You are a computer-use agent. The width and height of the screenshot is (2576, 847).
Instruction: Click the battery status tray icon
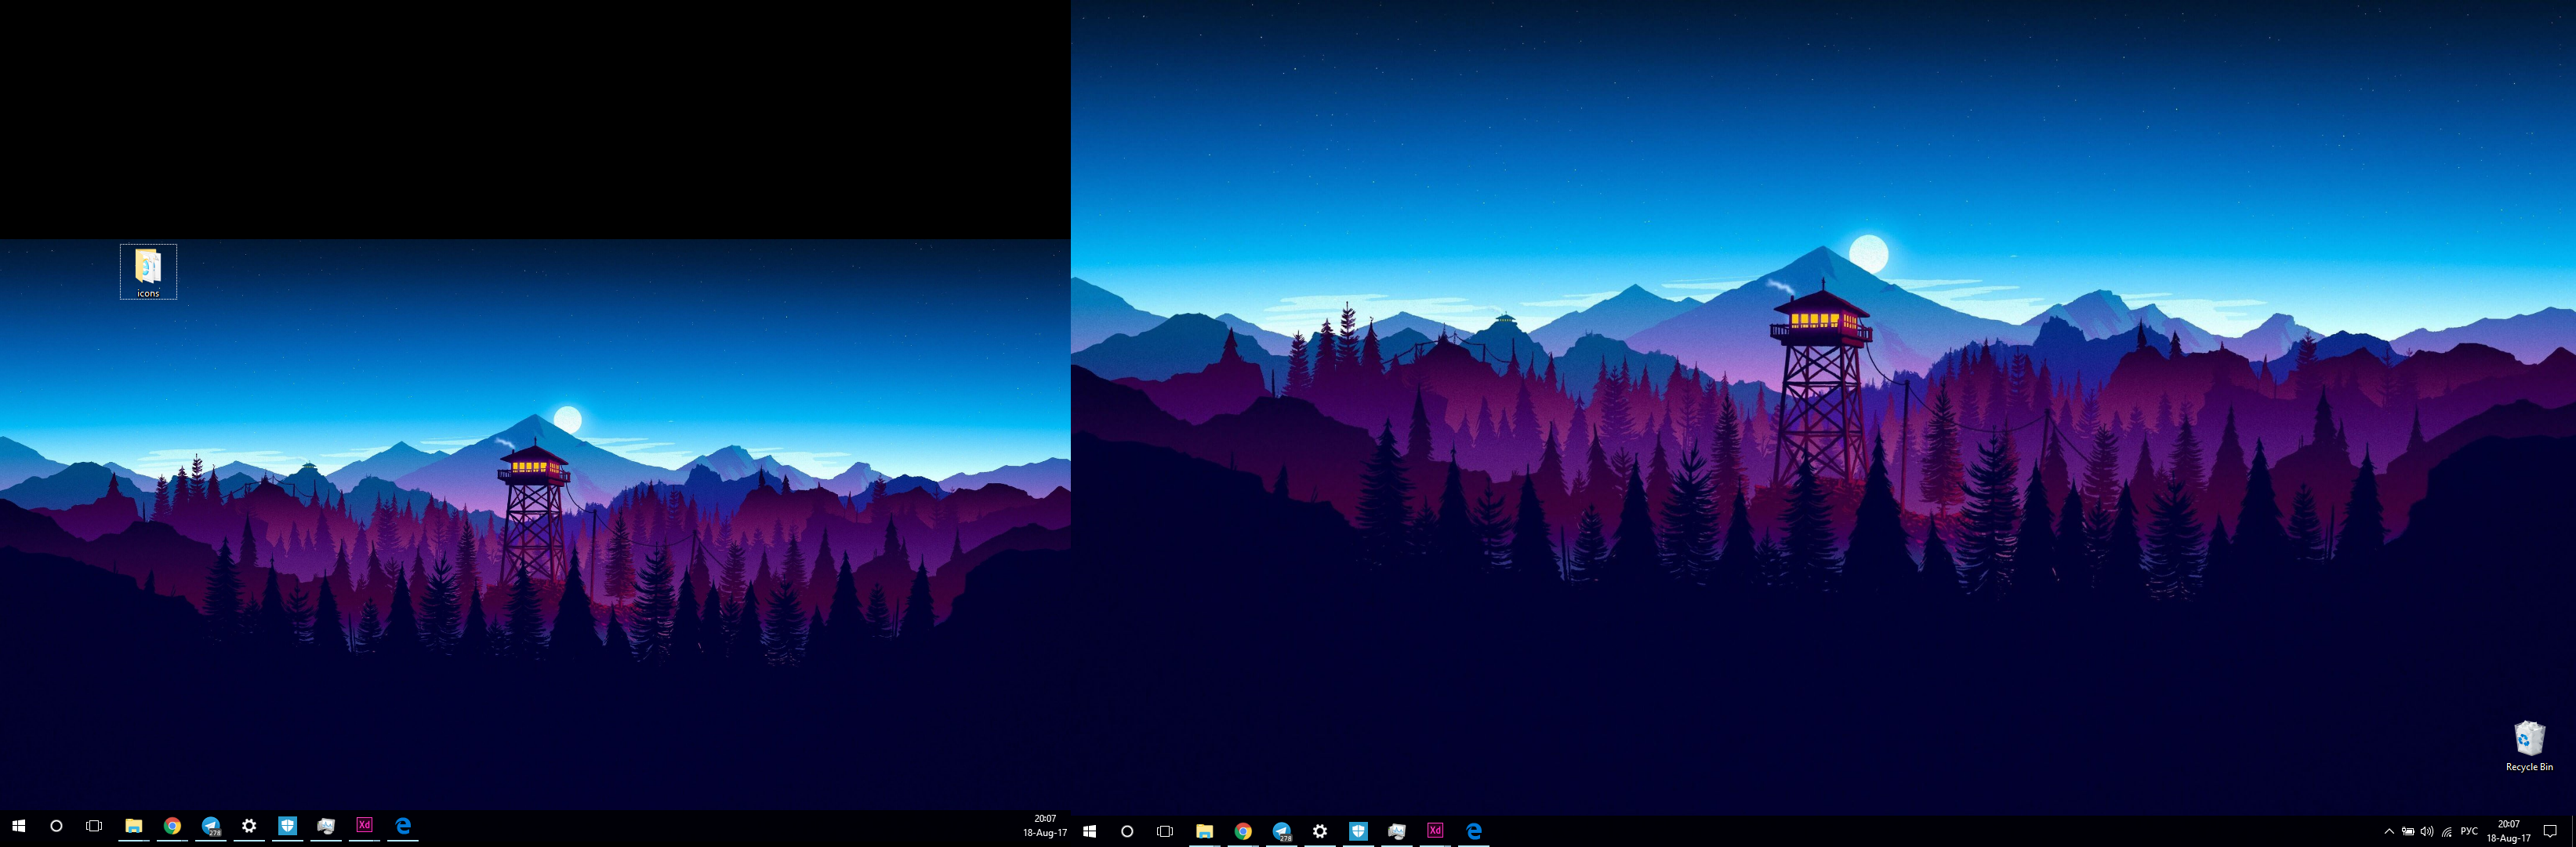[2408, 831]
